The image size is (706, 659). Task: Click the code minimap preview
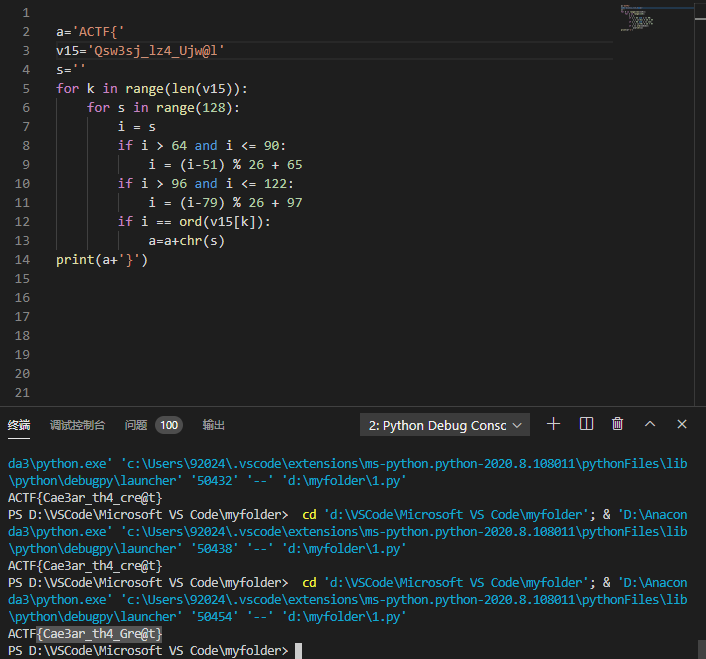pyautogui.click(x=637, y=18)
